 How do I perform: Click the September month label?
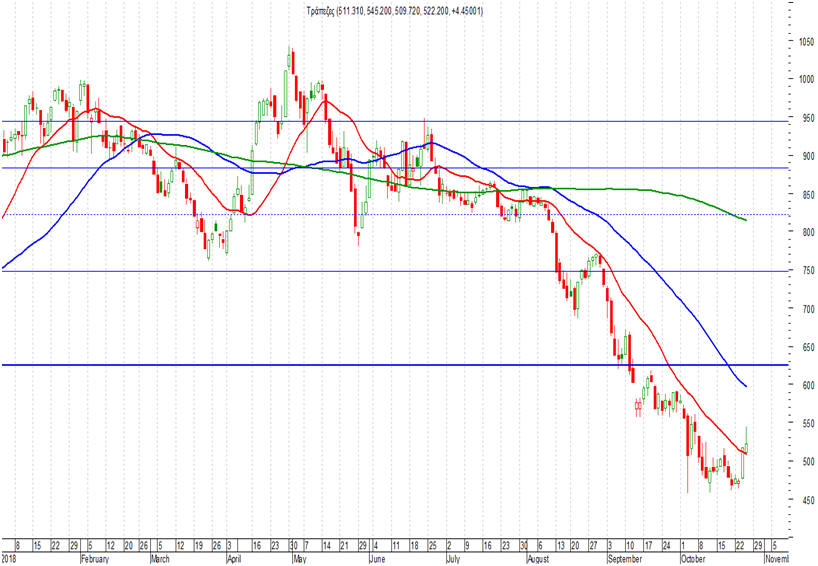click(x=624, y=559)
